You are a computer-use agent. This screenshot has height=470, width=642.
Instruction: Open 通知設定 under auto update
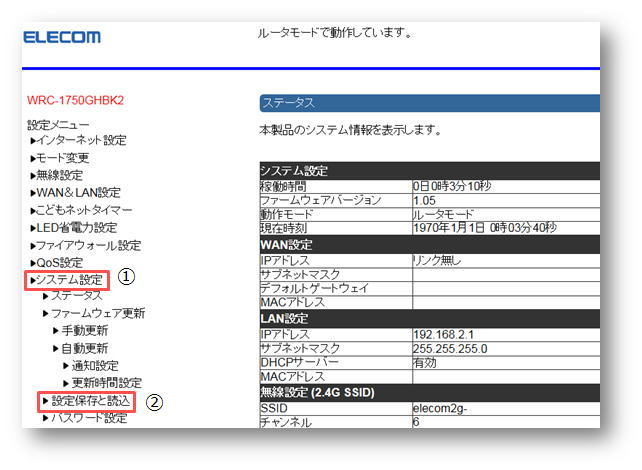pyautogui.click(x=94, y=365)
